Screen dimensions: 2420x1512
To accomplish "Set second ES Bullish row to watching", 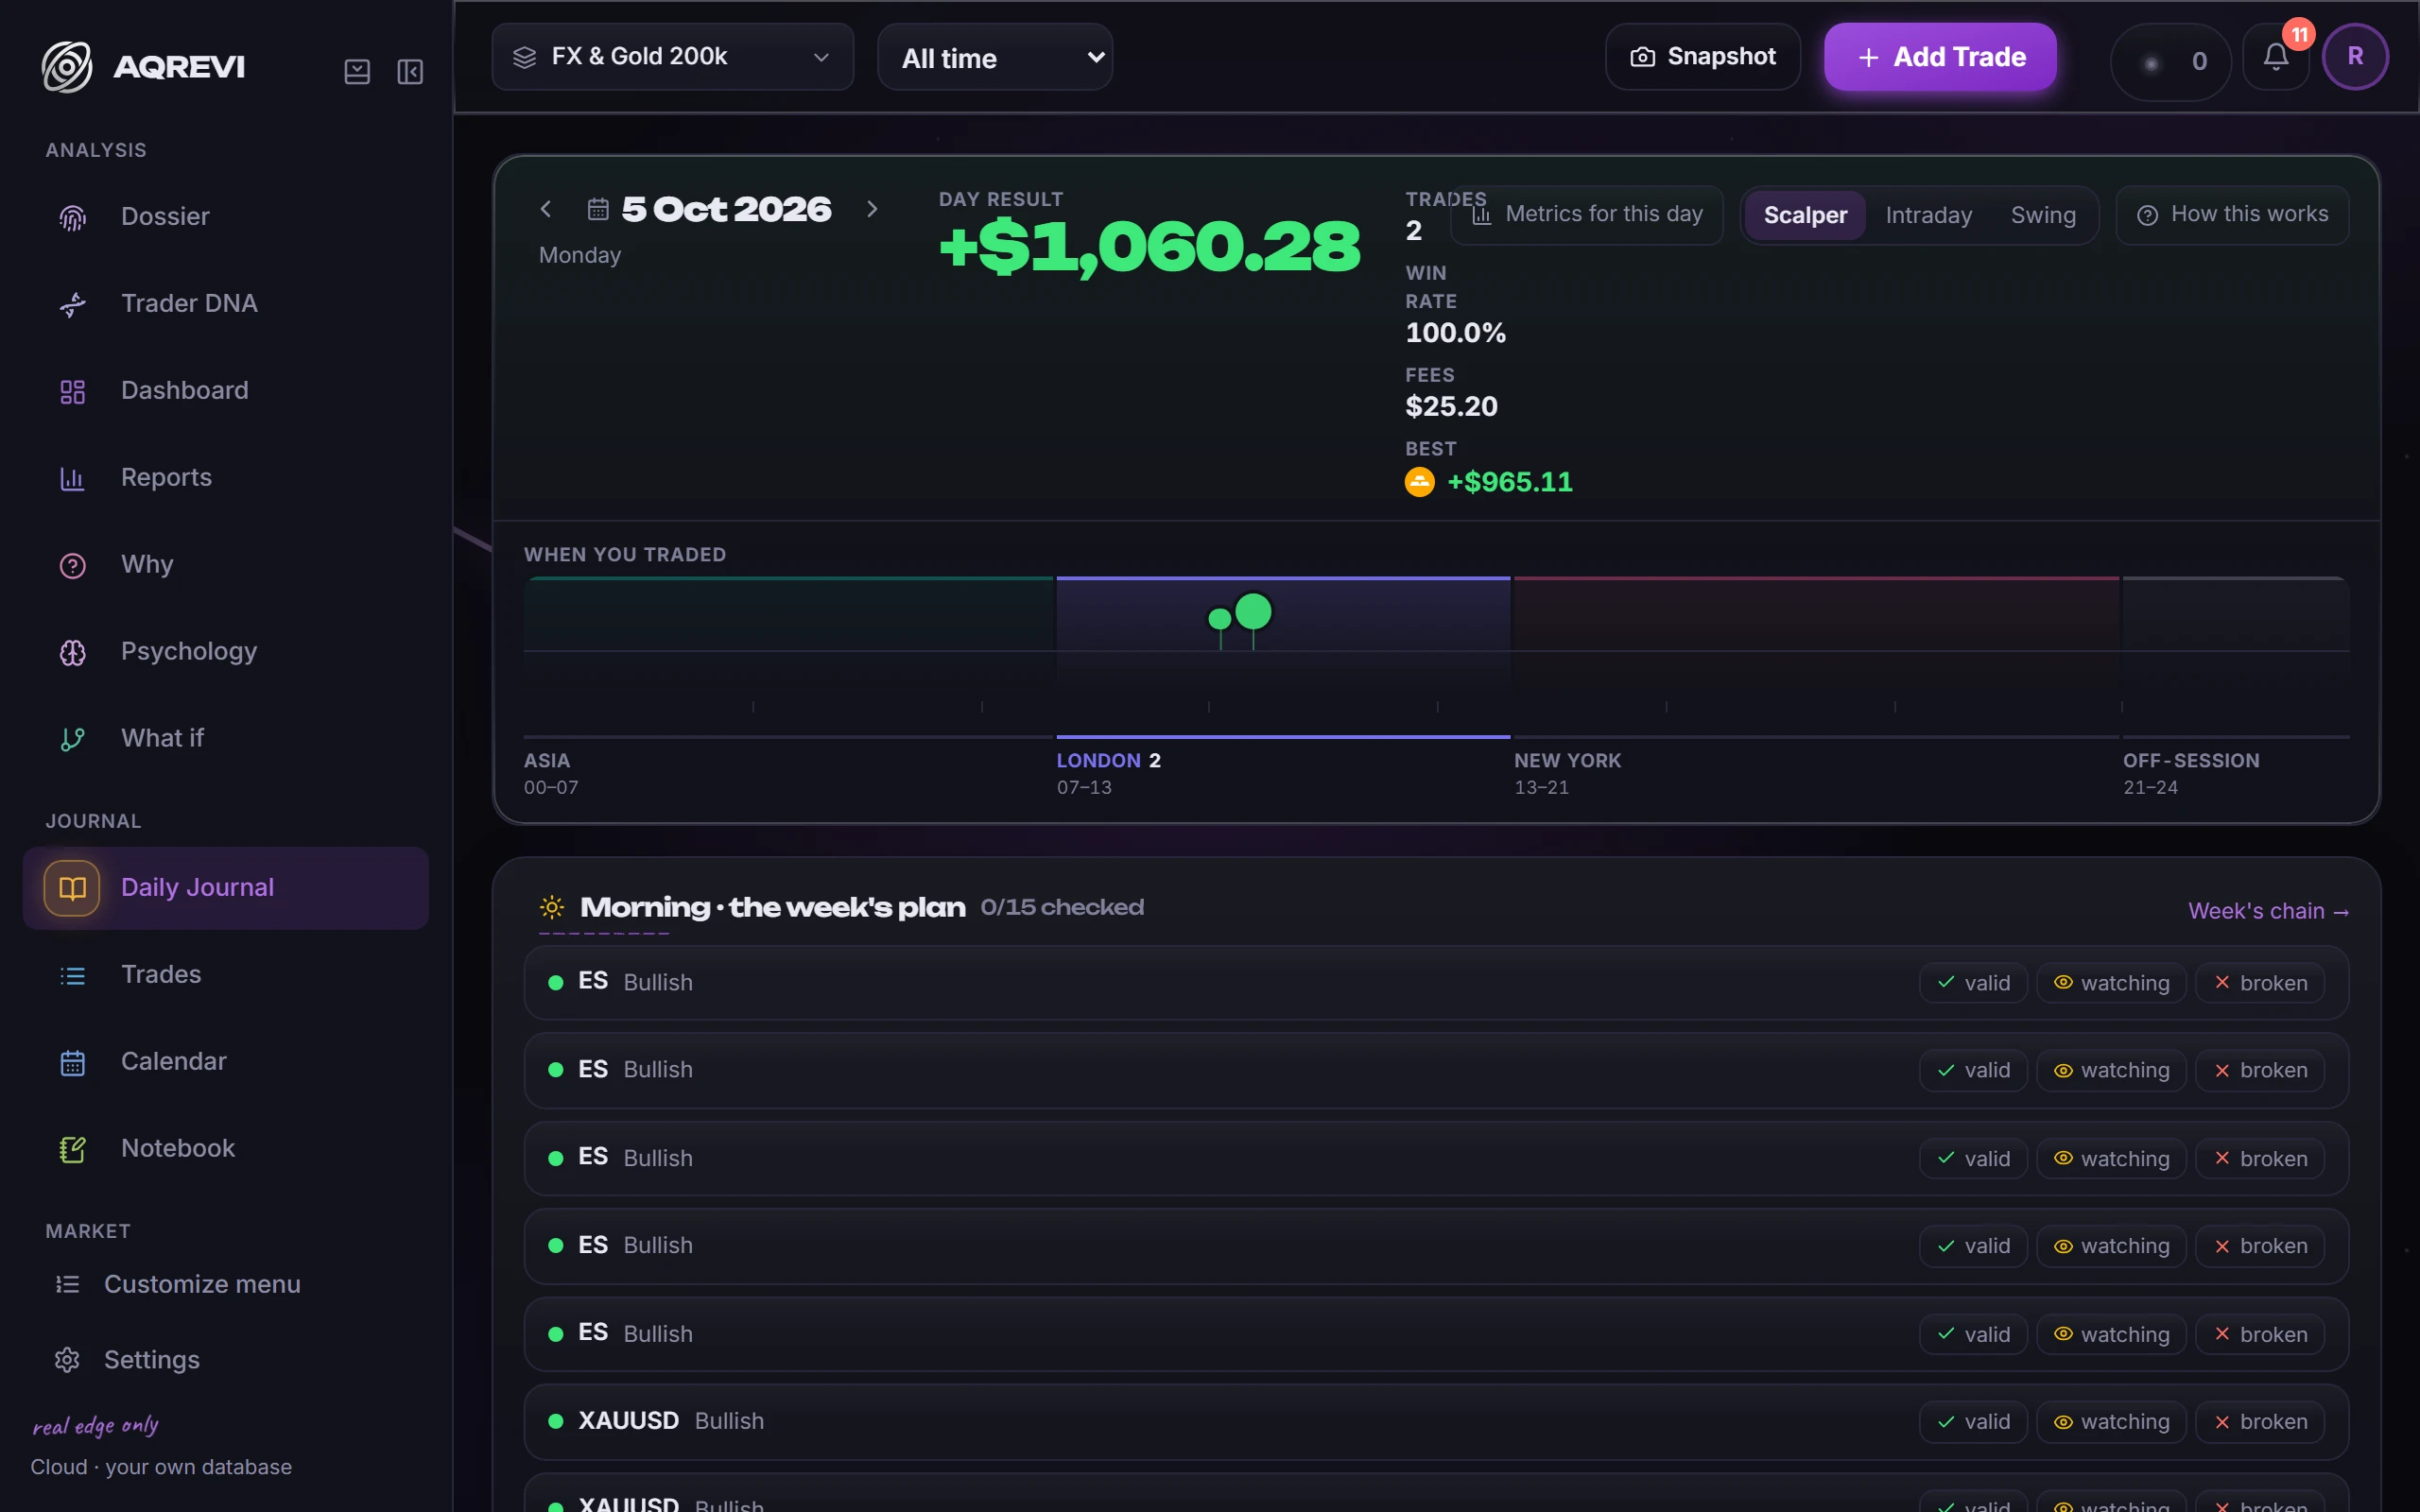I will tap(2111, 1070).
